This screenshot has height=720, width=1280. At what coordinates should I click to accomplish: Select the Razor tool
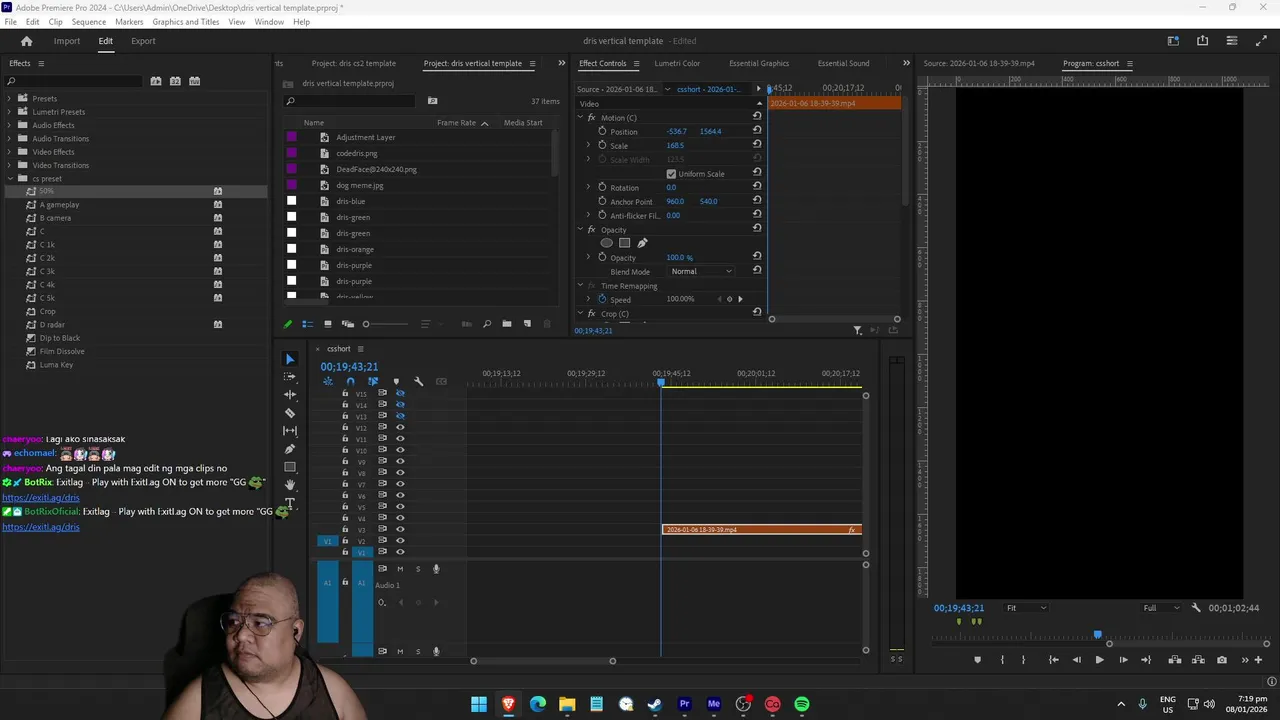point(290,413)
